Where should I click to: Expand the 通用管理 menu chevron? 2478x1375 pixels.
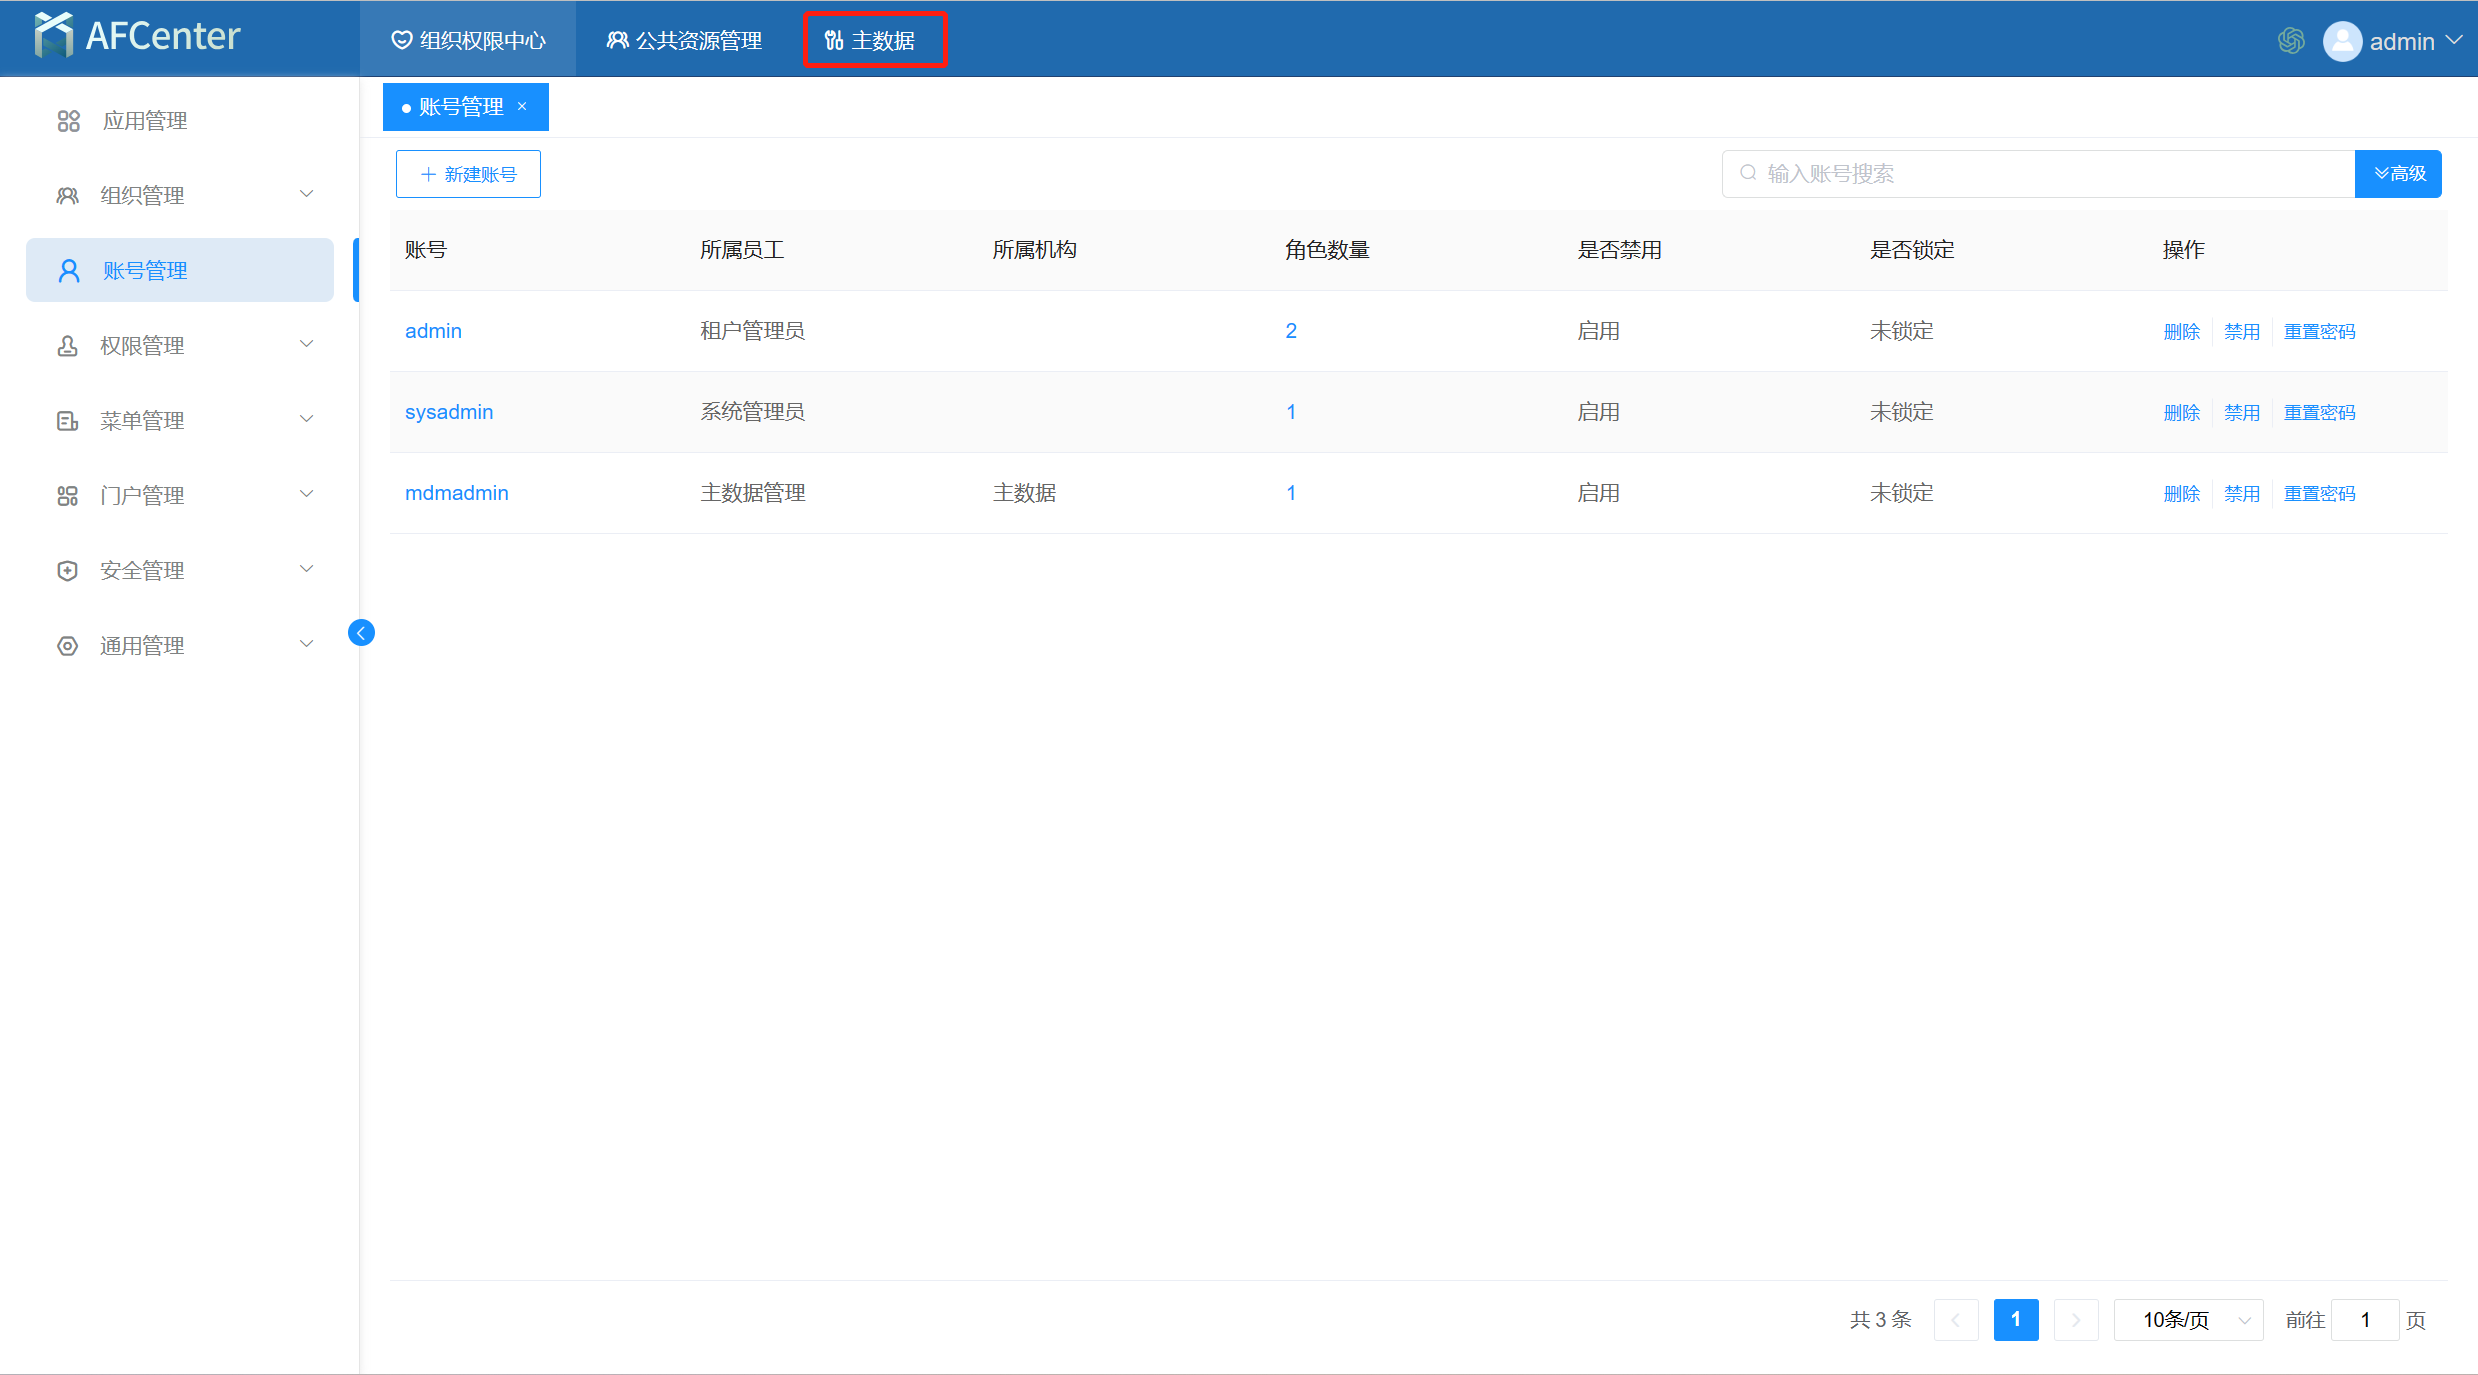pyautogui.click(x=307, y=644)
